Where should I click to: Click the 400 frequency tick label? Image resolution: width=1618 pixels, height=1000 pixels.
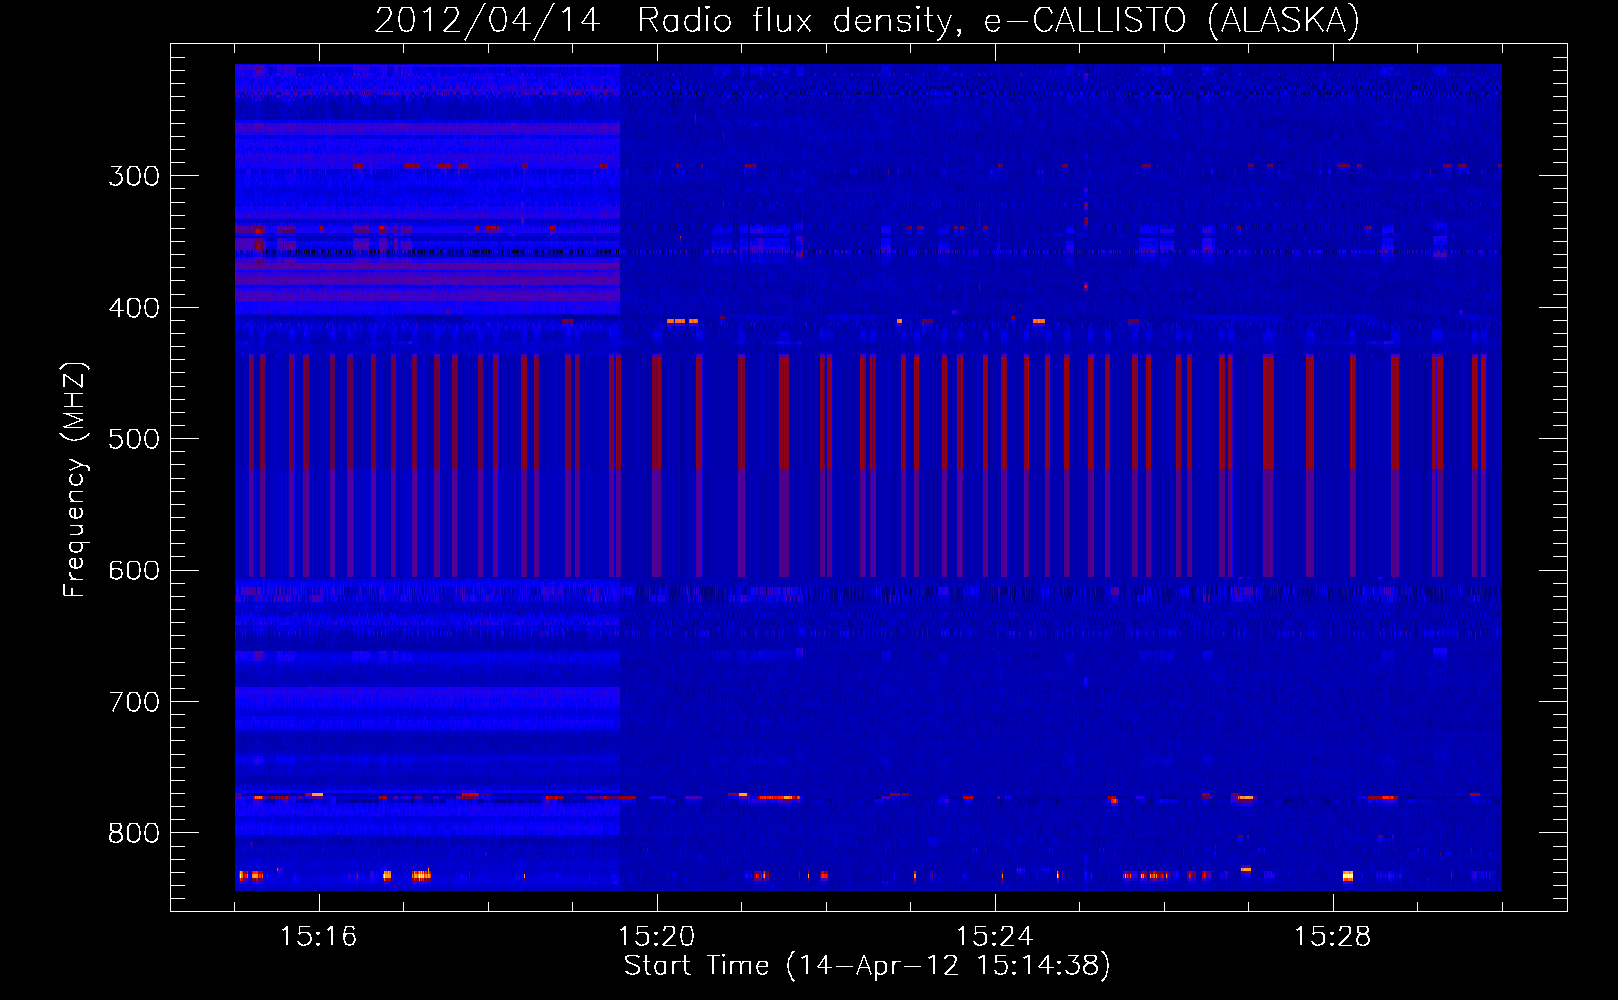coord(134,308)
